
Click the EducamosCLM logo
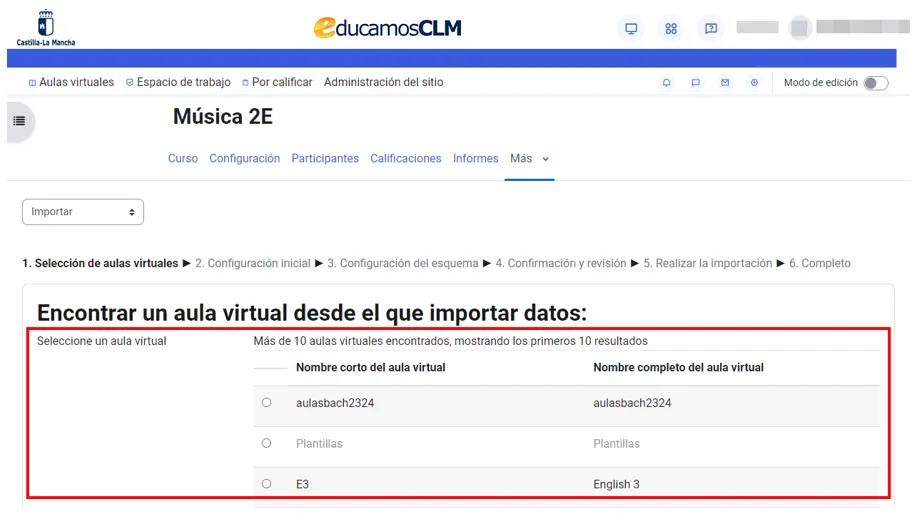(388, 28)
